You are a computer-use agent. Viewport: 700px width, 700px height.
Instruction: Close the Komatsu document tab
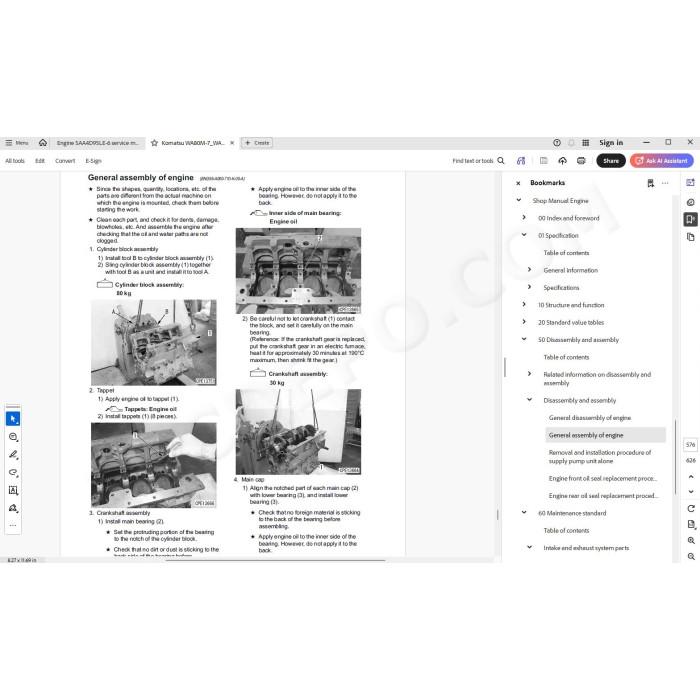[x=232, y=143]
